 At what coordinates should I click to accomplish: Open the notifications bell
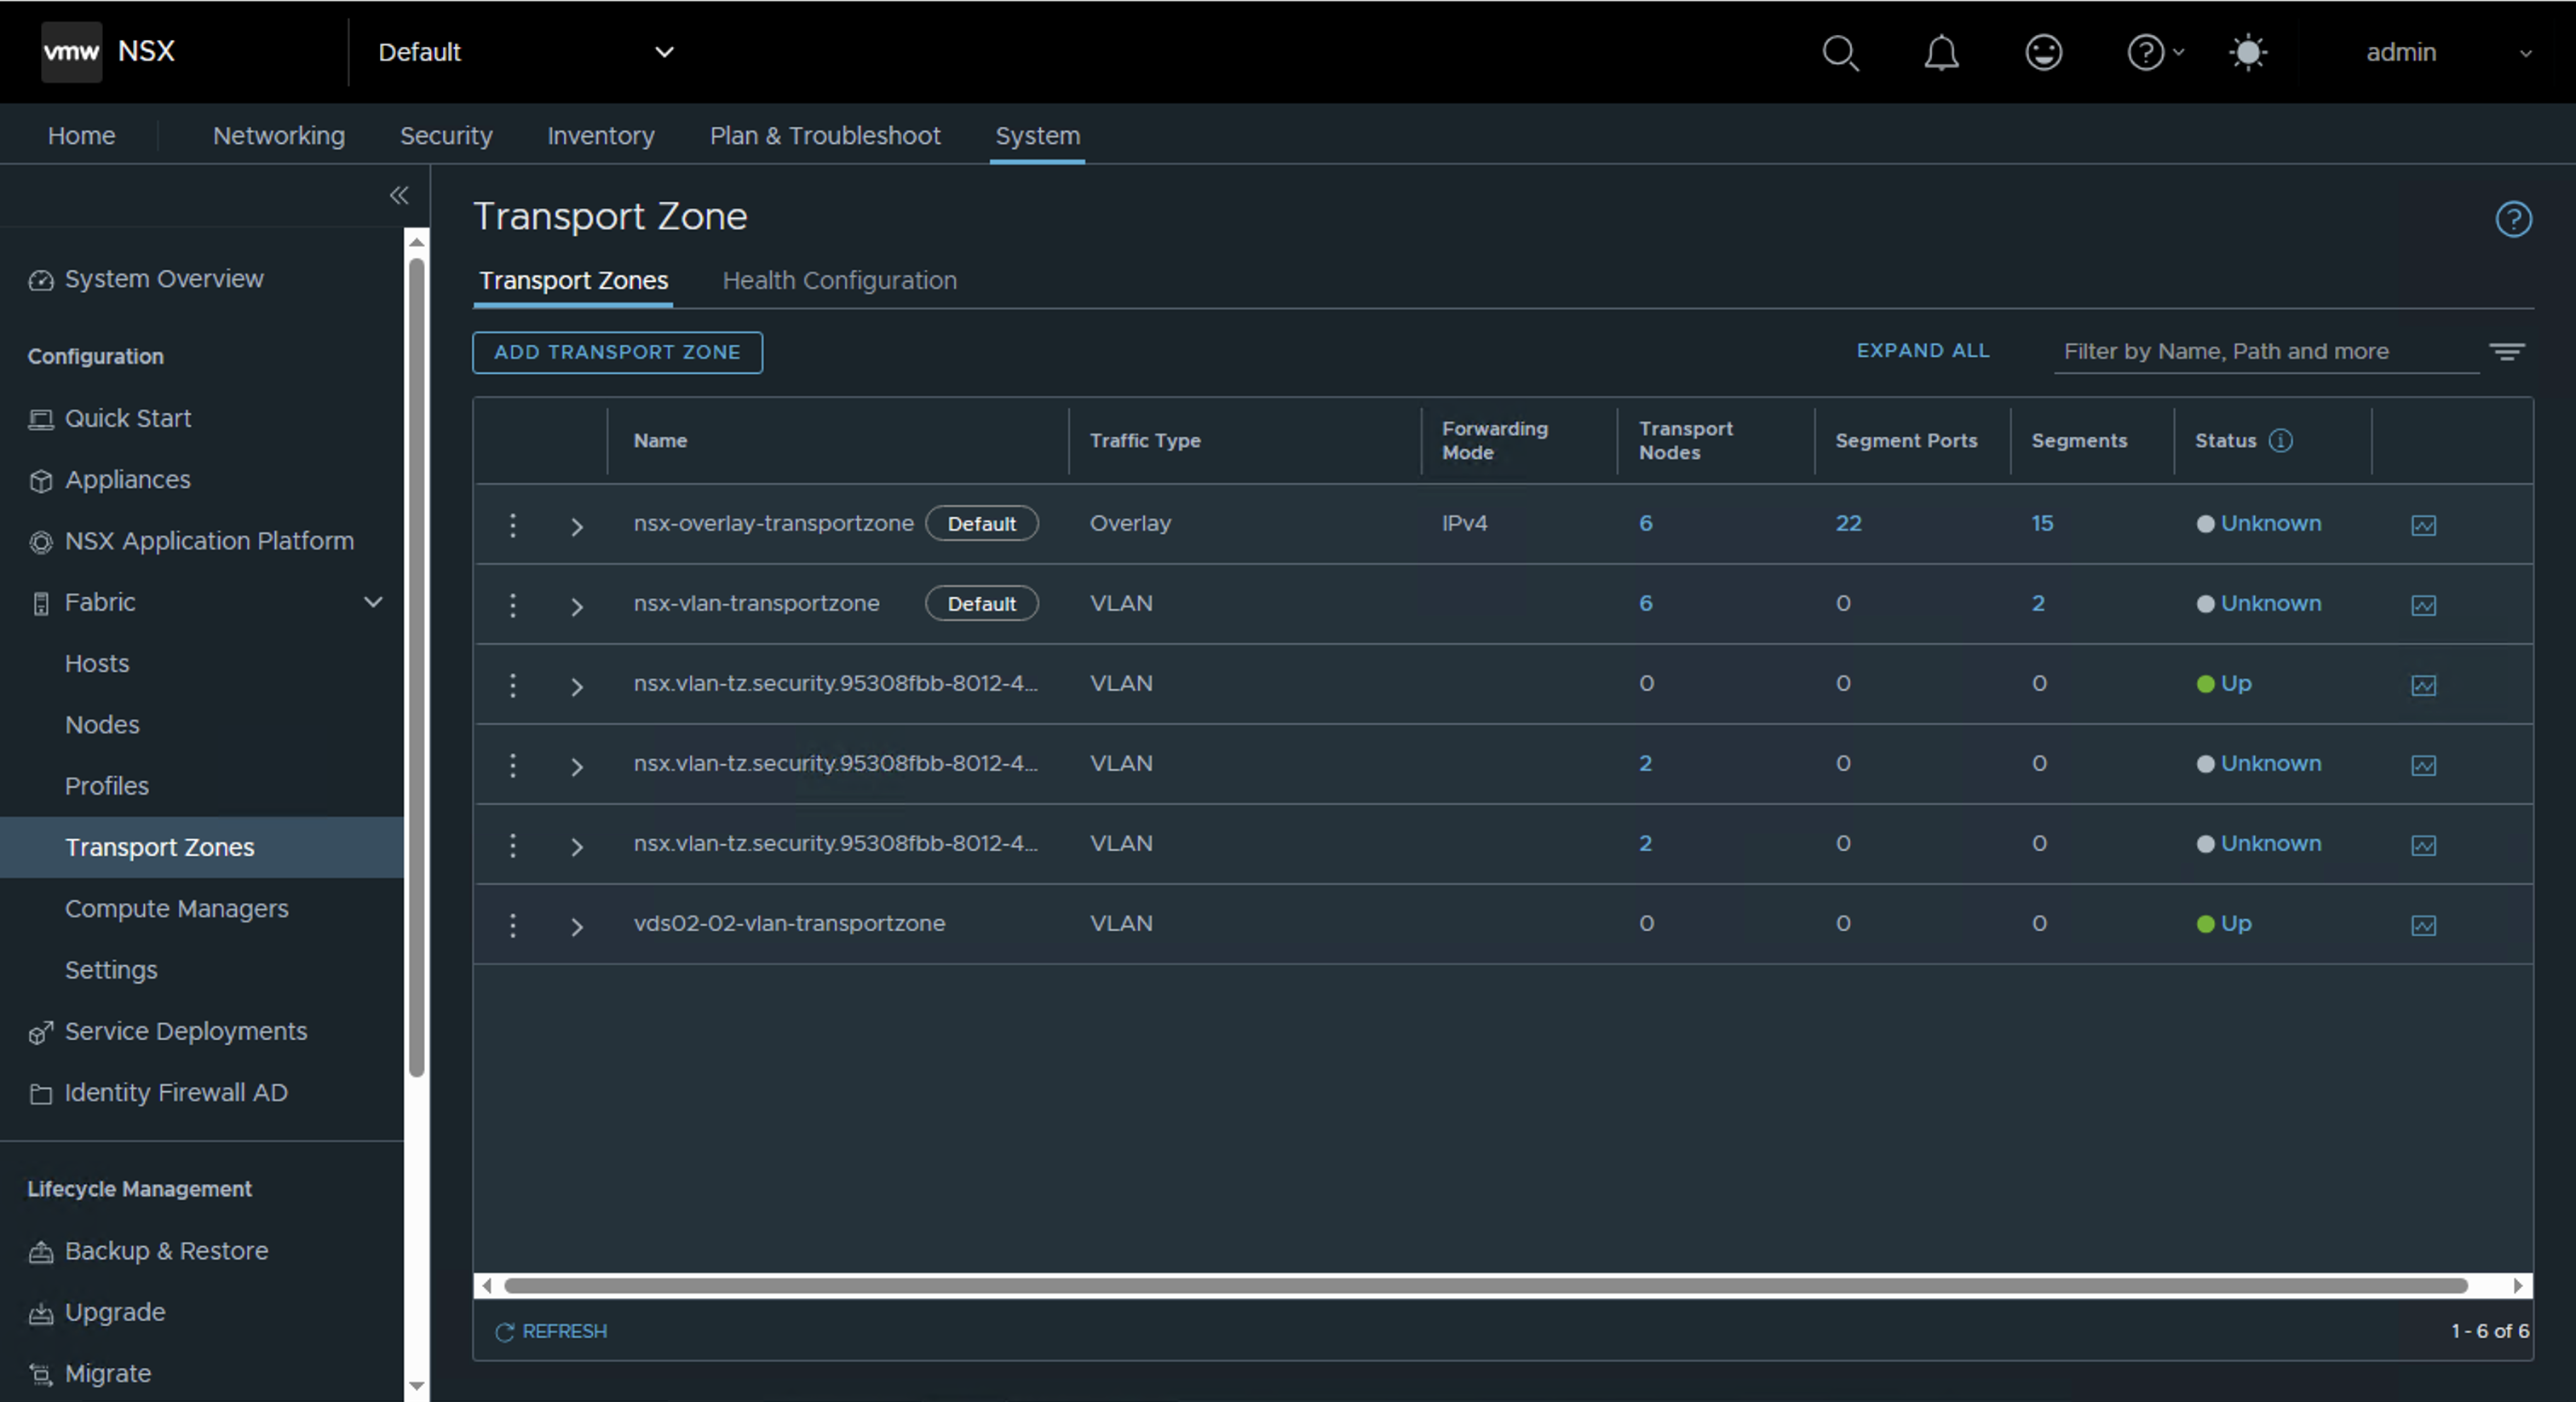coord(1941,53)
